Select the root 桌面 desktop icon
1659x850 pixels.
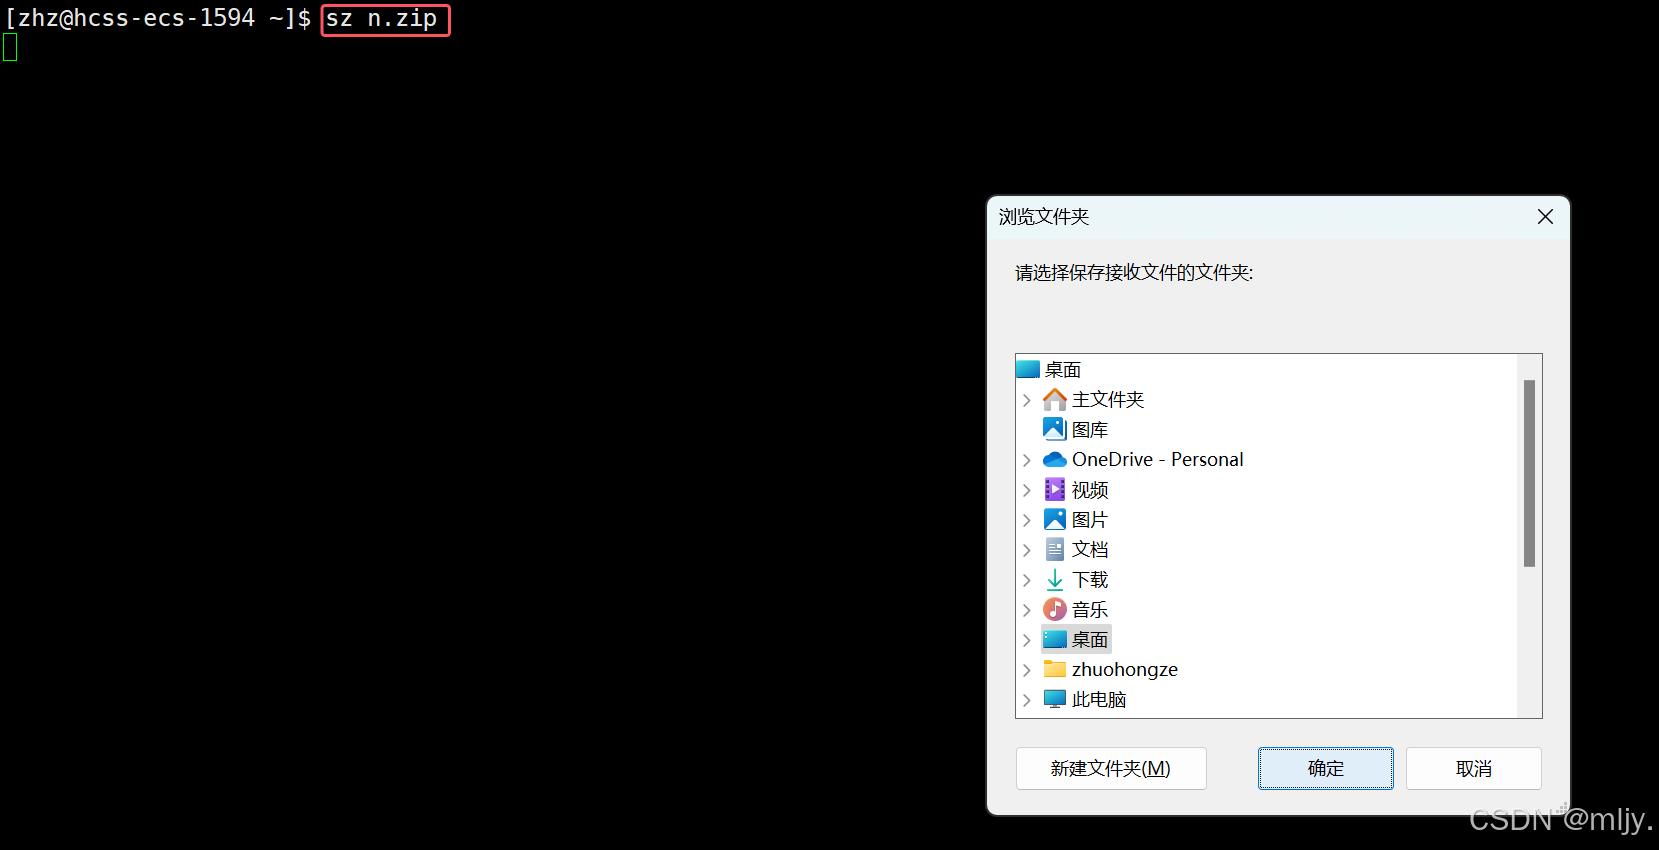[1028, 369]
